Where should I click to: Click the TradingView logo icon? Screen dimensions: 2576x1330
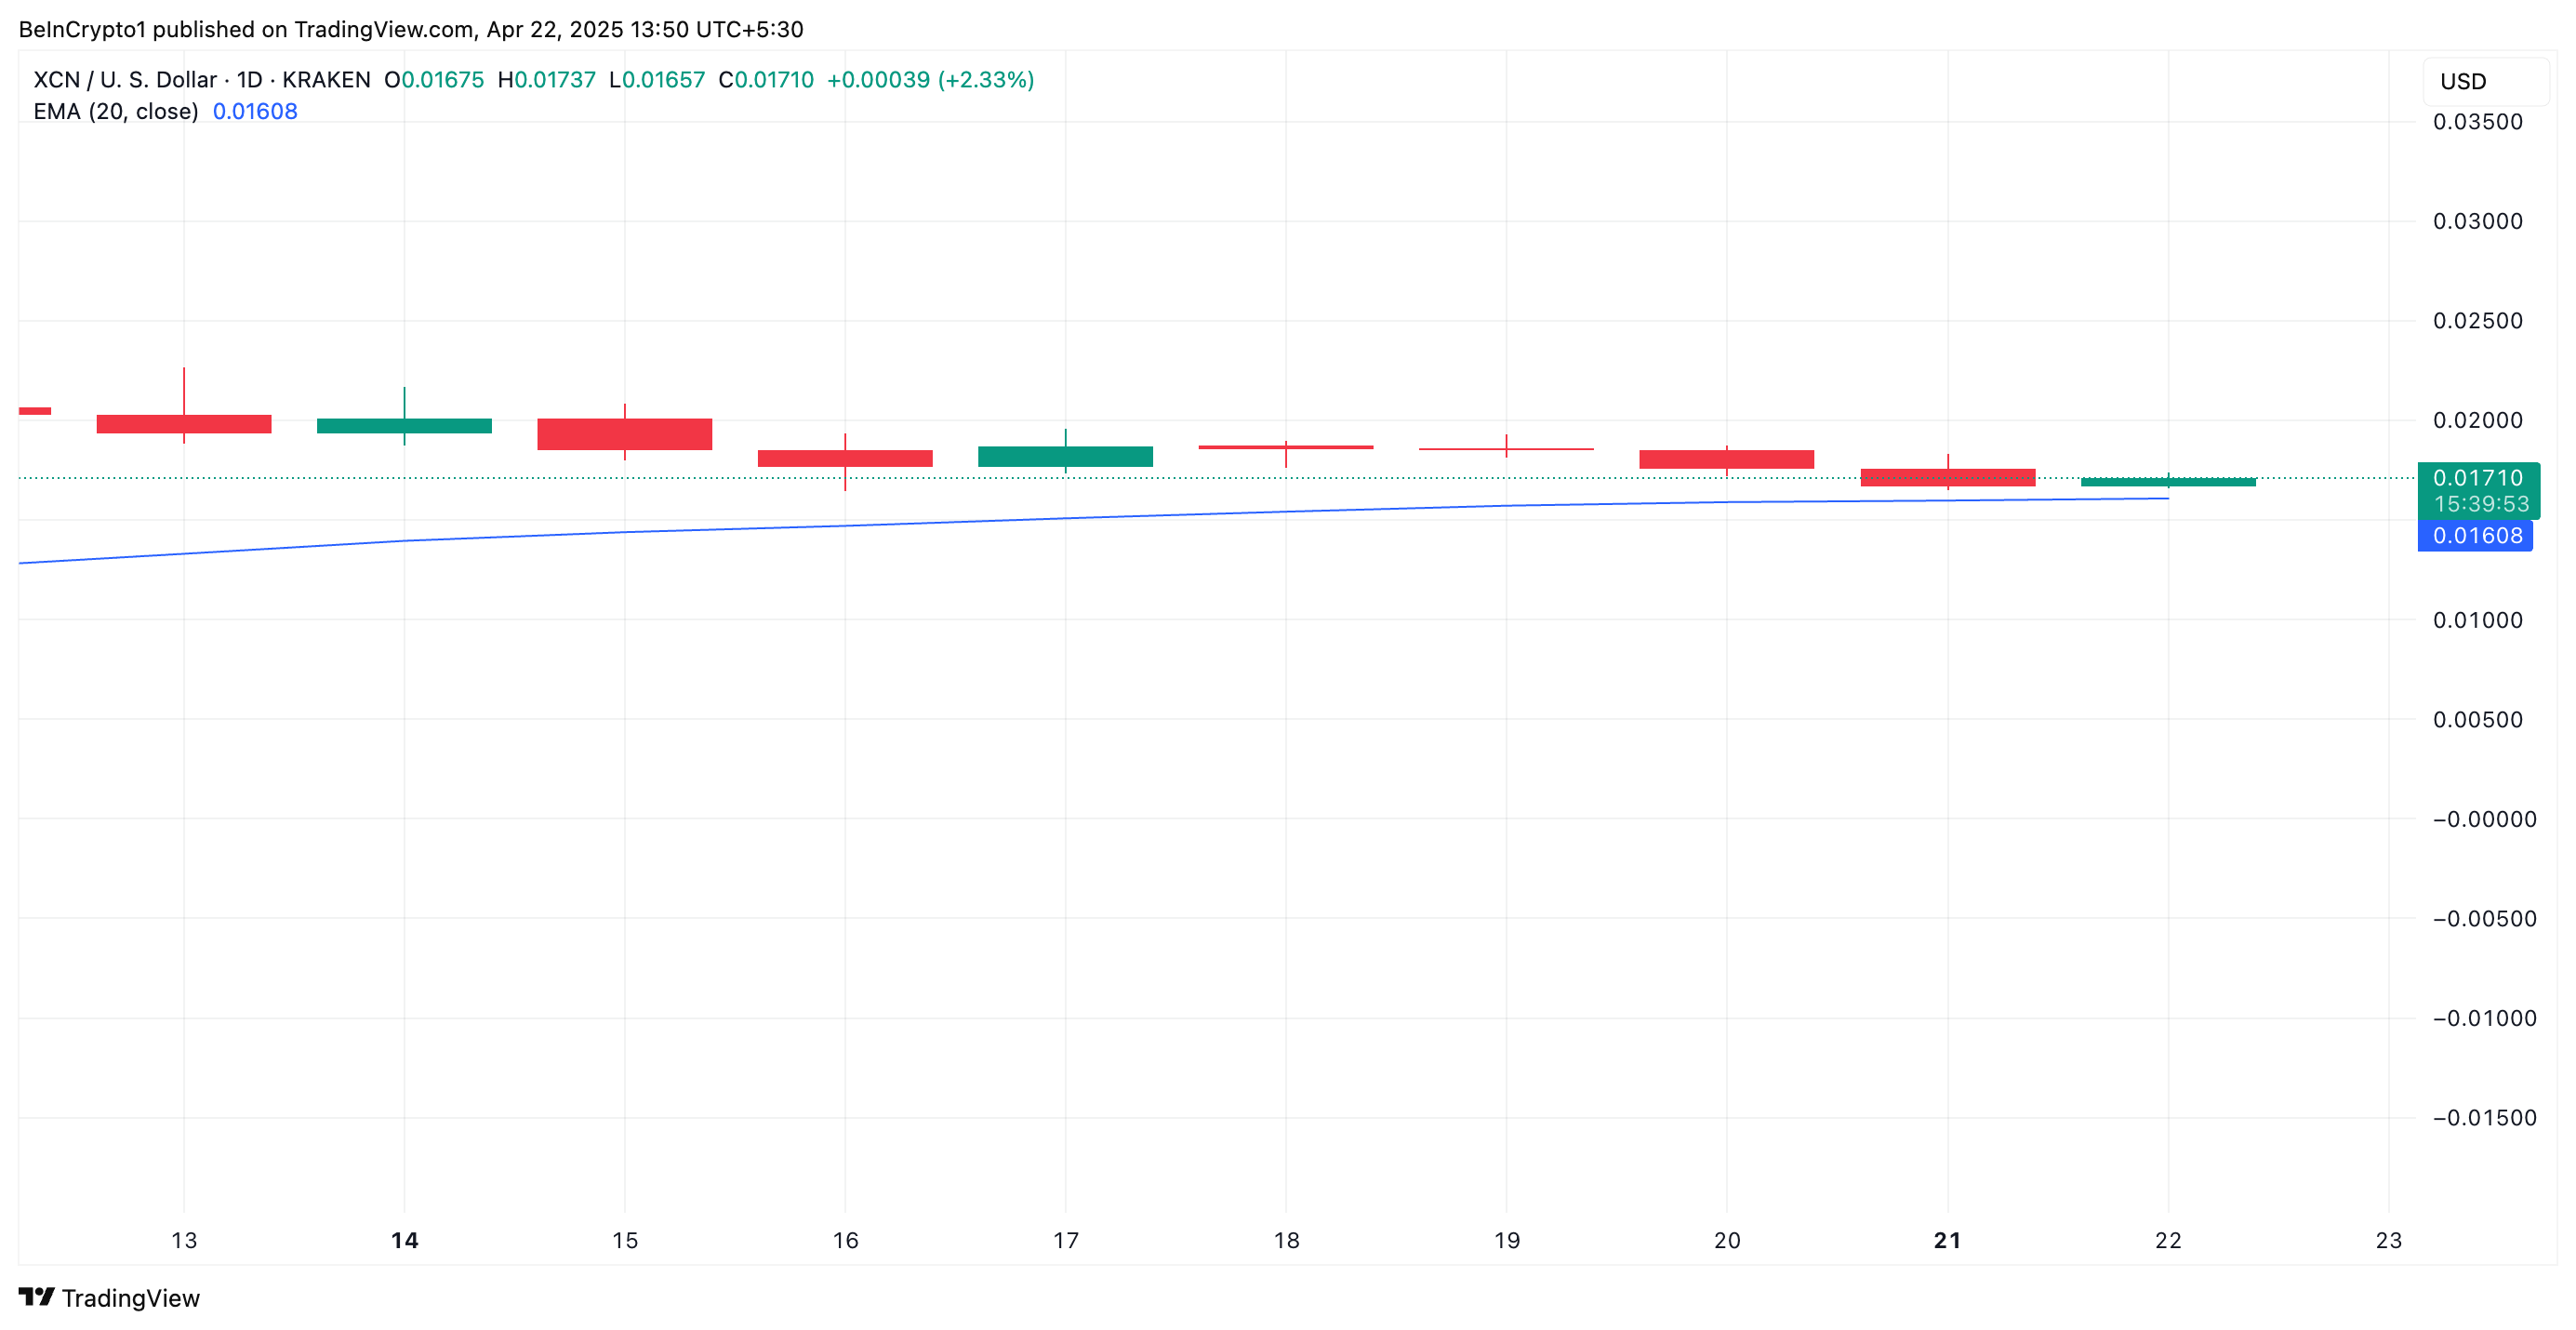click(36, 1297)
